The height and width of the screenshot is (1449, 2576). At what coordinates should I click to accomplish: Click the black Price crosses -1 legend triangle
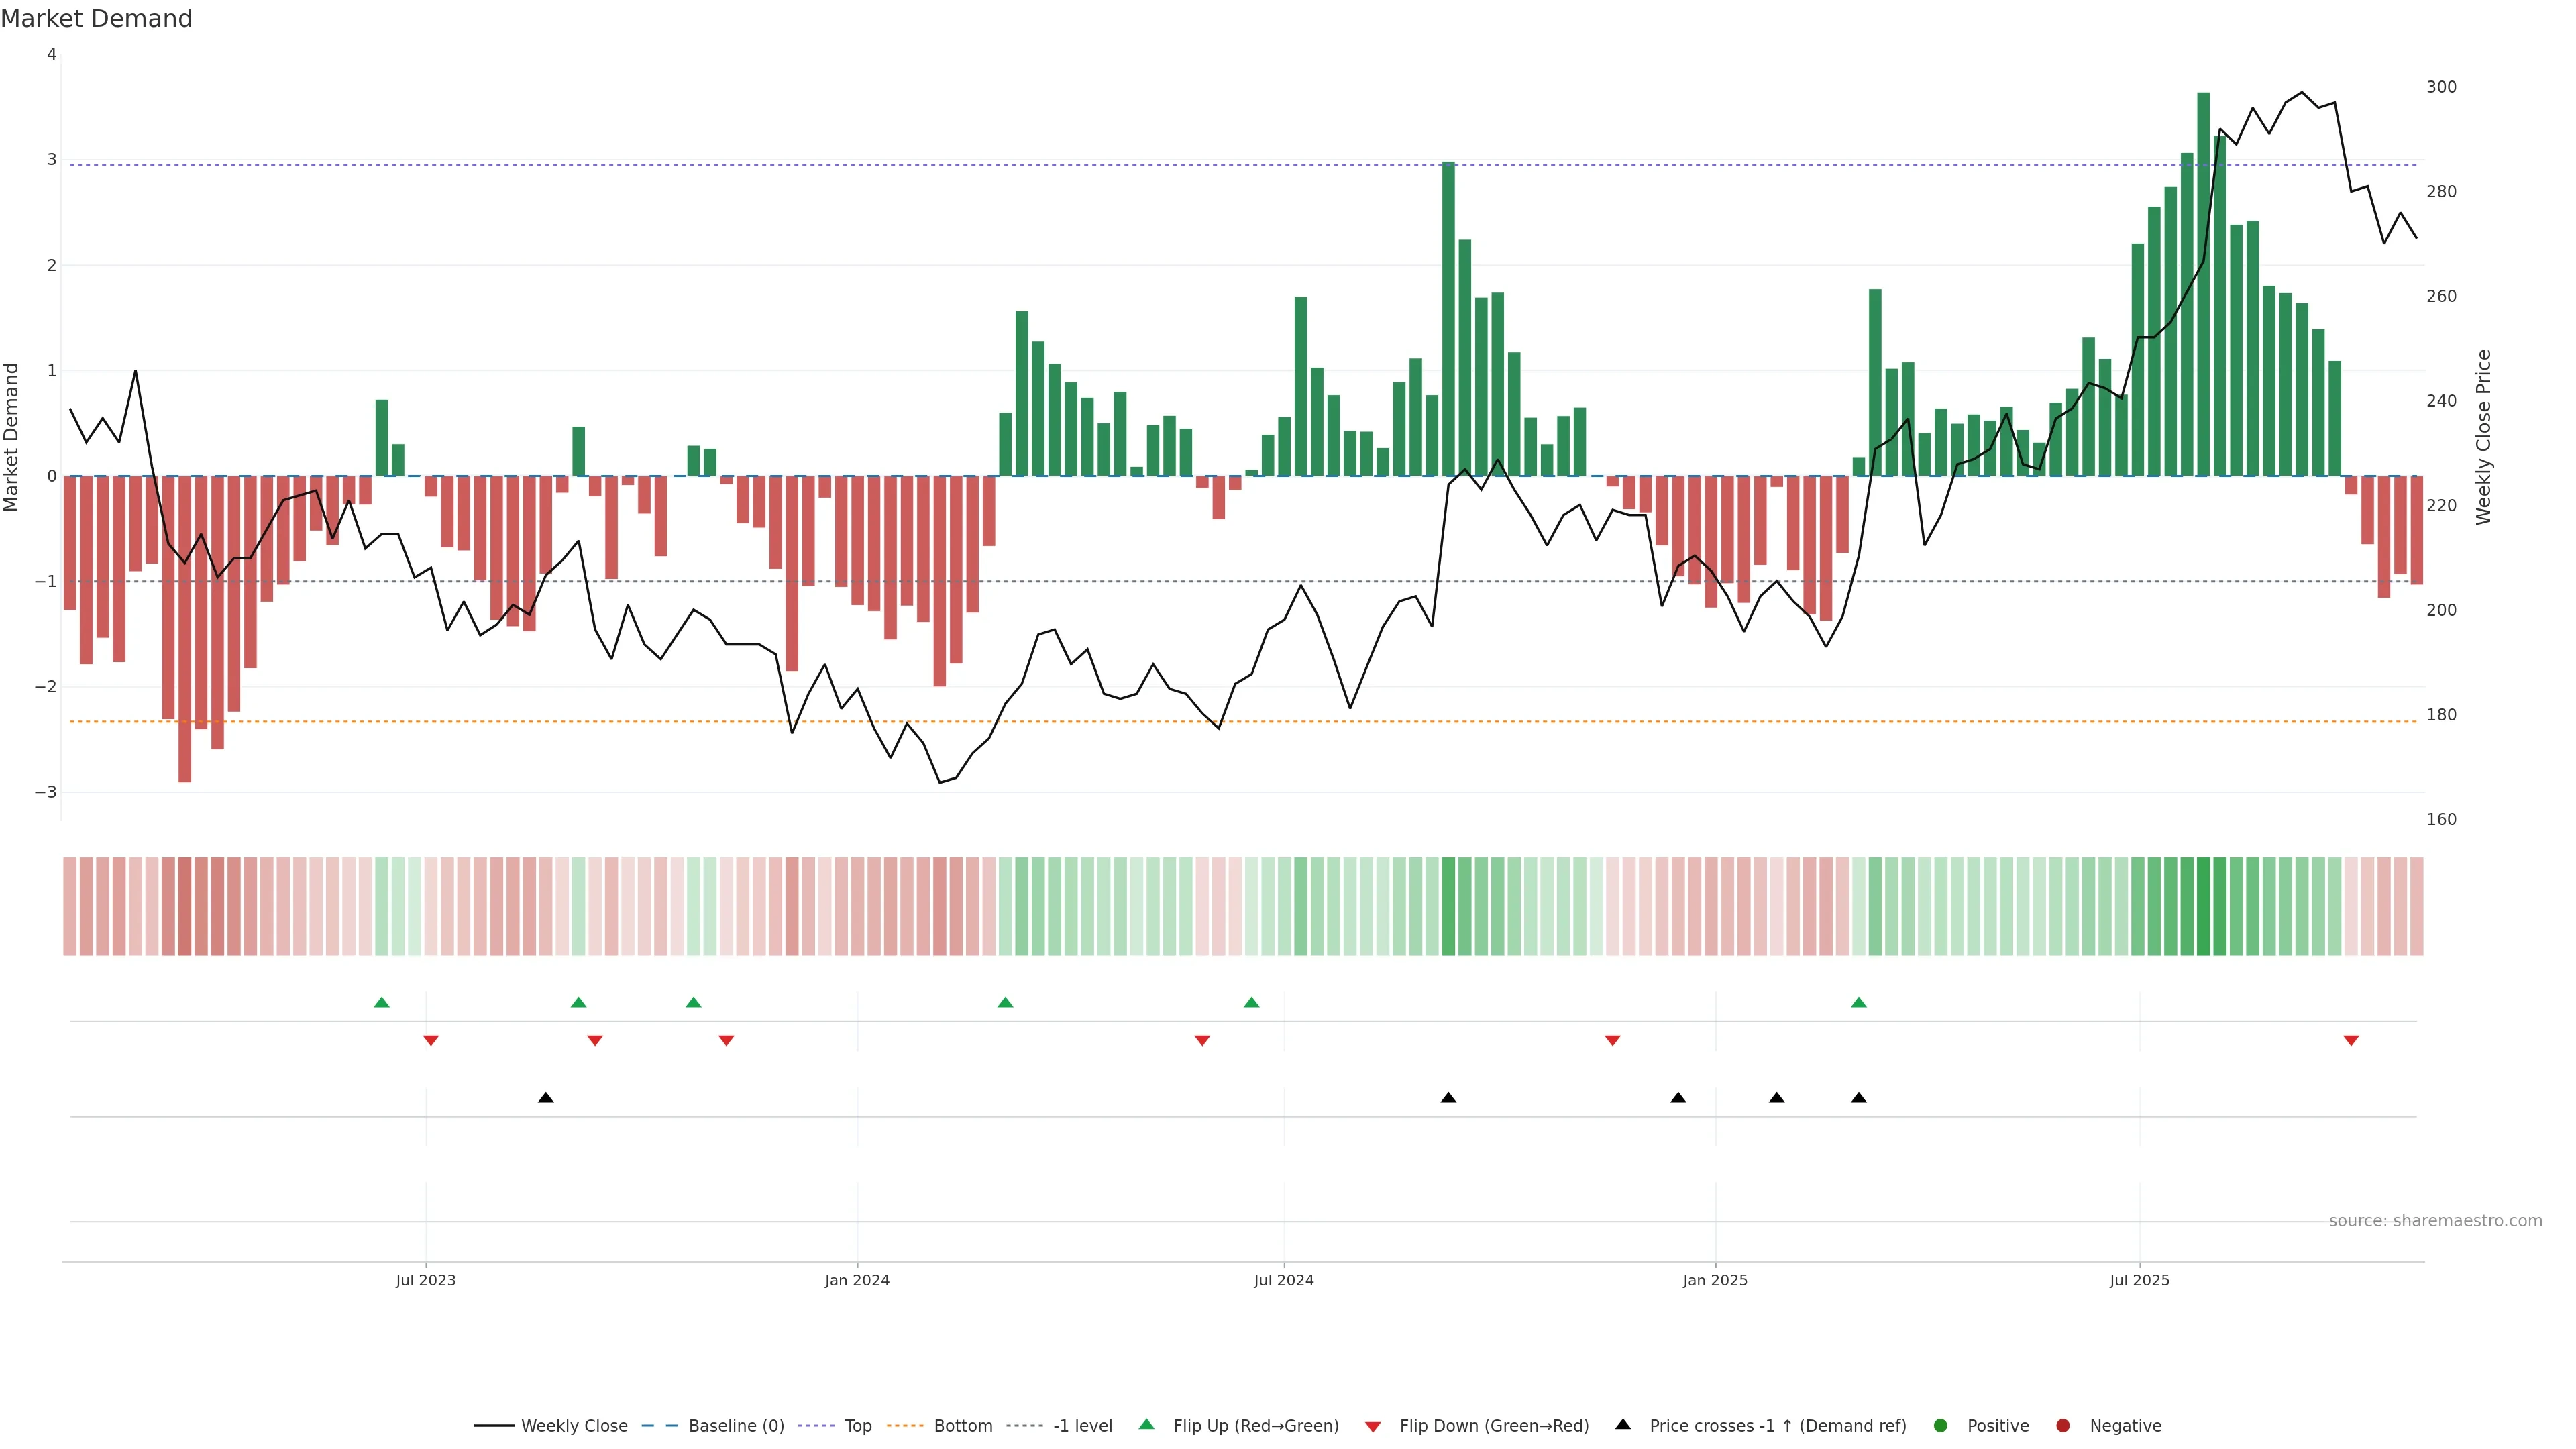tap(1623, 1425)
